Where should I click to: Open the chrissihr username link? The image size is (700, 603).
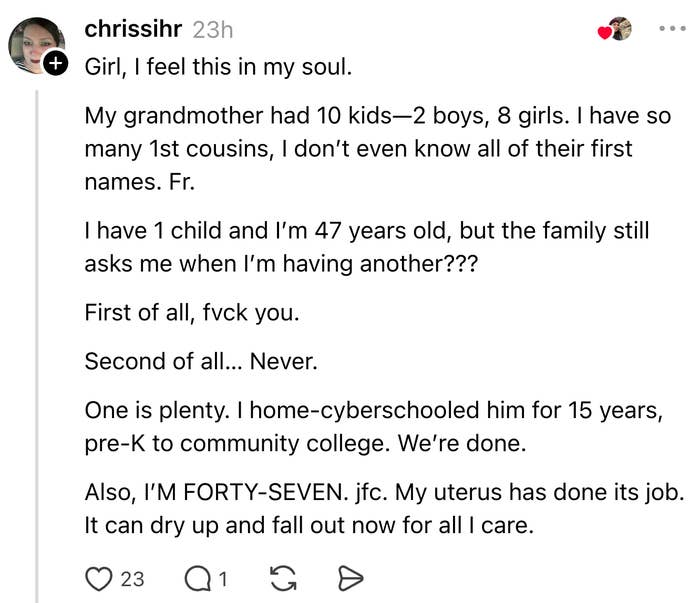pos(133,29)
